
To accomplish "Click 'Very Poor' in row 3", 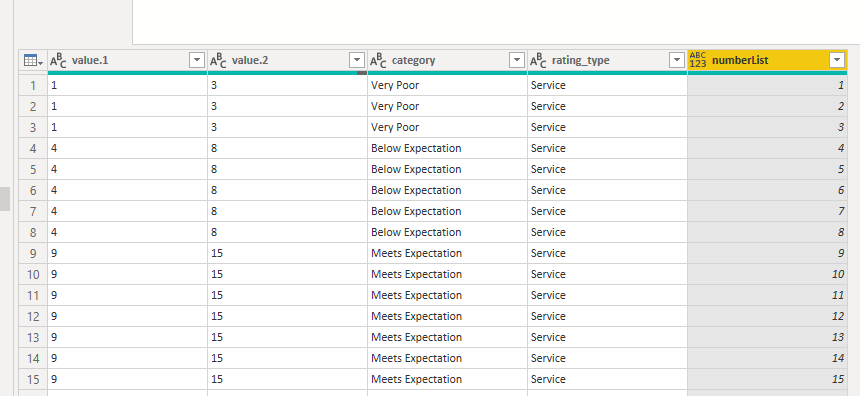I will click(395, 127).
